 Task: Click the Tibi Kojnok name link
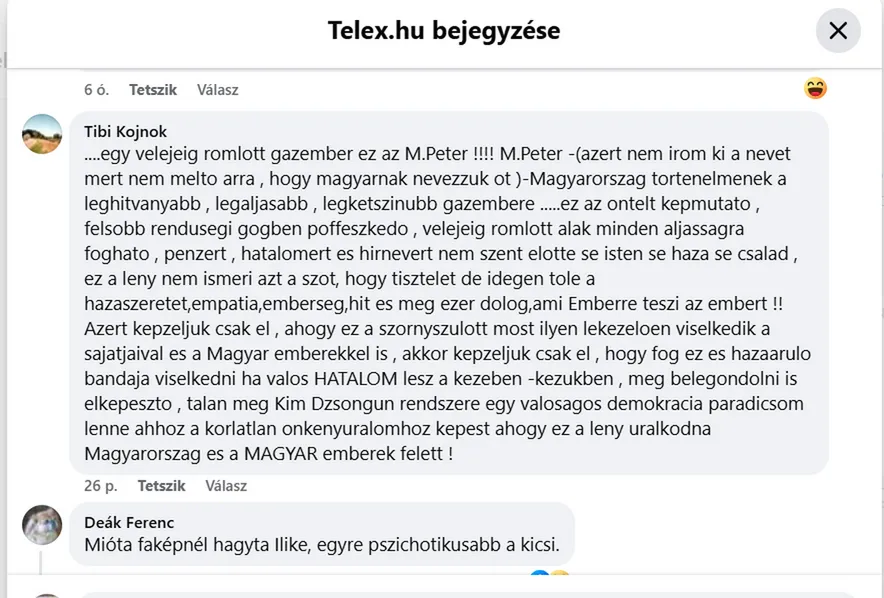125,131
